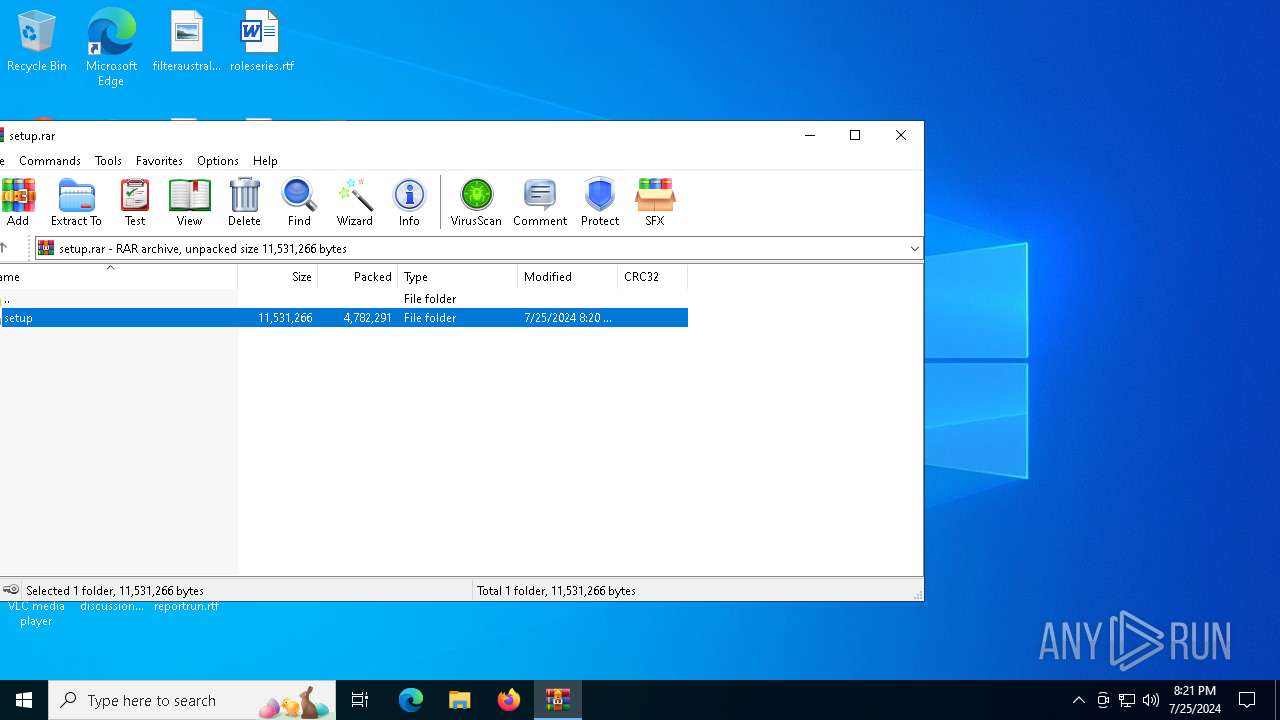The width and height of the screenshot is (1280, 720).
Task: Open Task View on taskbar
Action: point(360,700)
